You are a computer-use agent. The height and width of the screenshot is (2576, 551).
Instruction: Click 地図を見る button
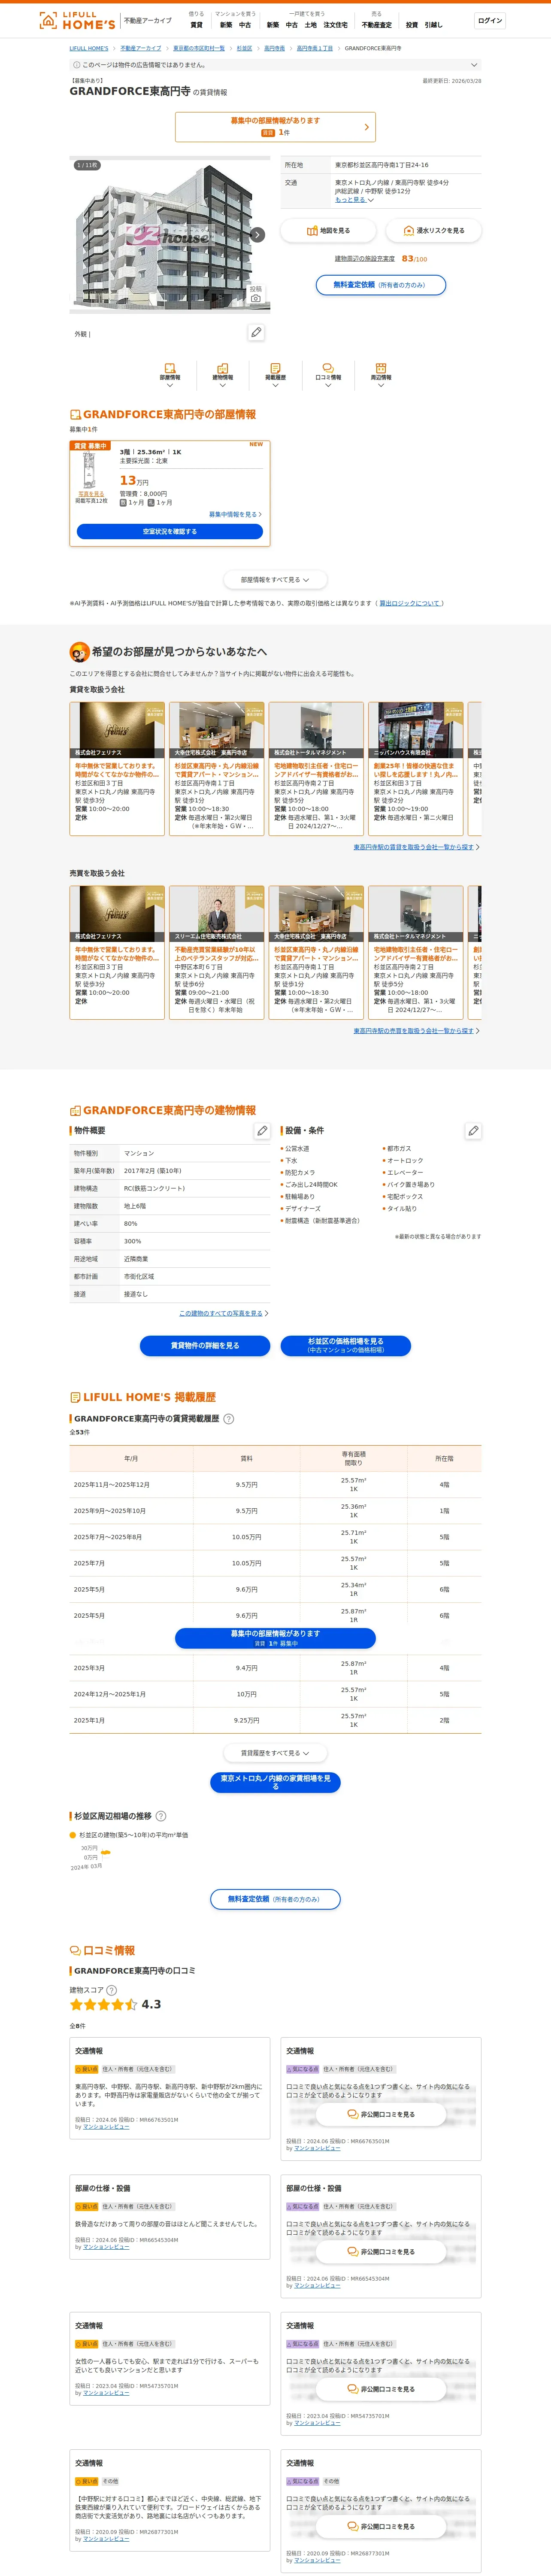tap(328, 231)
